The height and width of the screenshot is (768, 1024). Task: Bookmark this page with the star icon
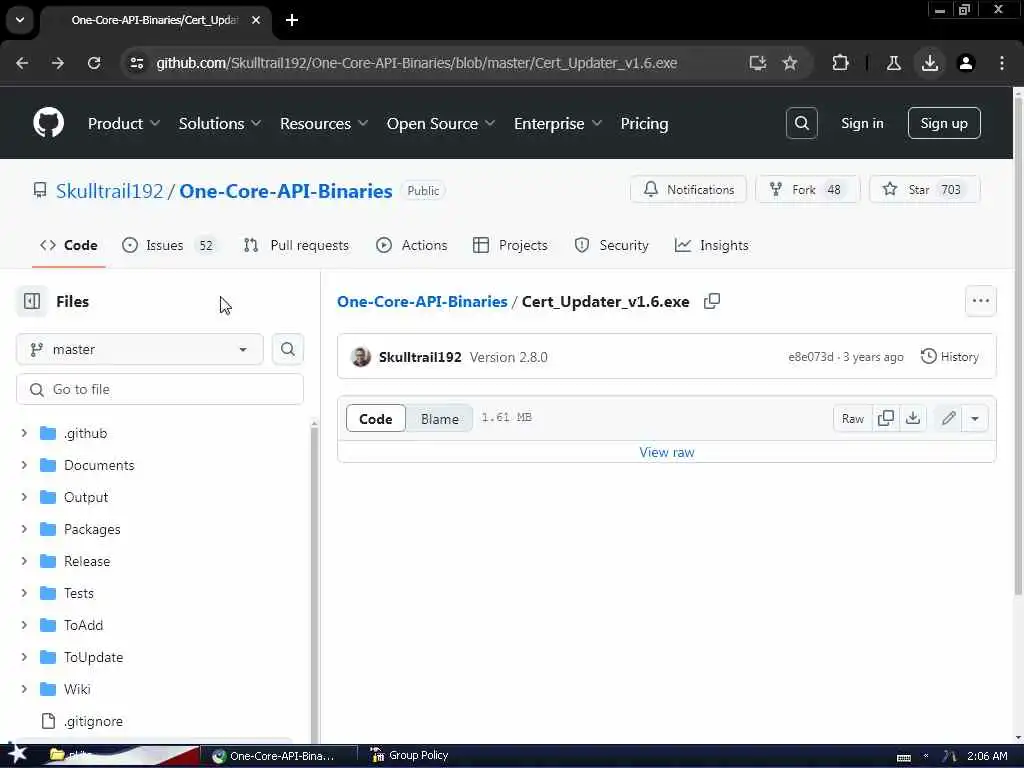(790, 63)
